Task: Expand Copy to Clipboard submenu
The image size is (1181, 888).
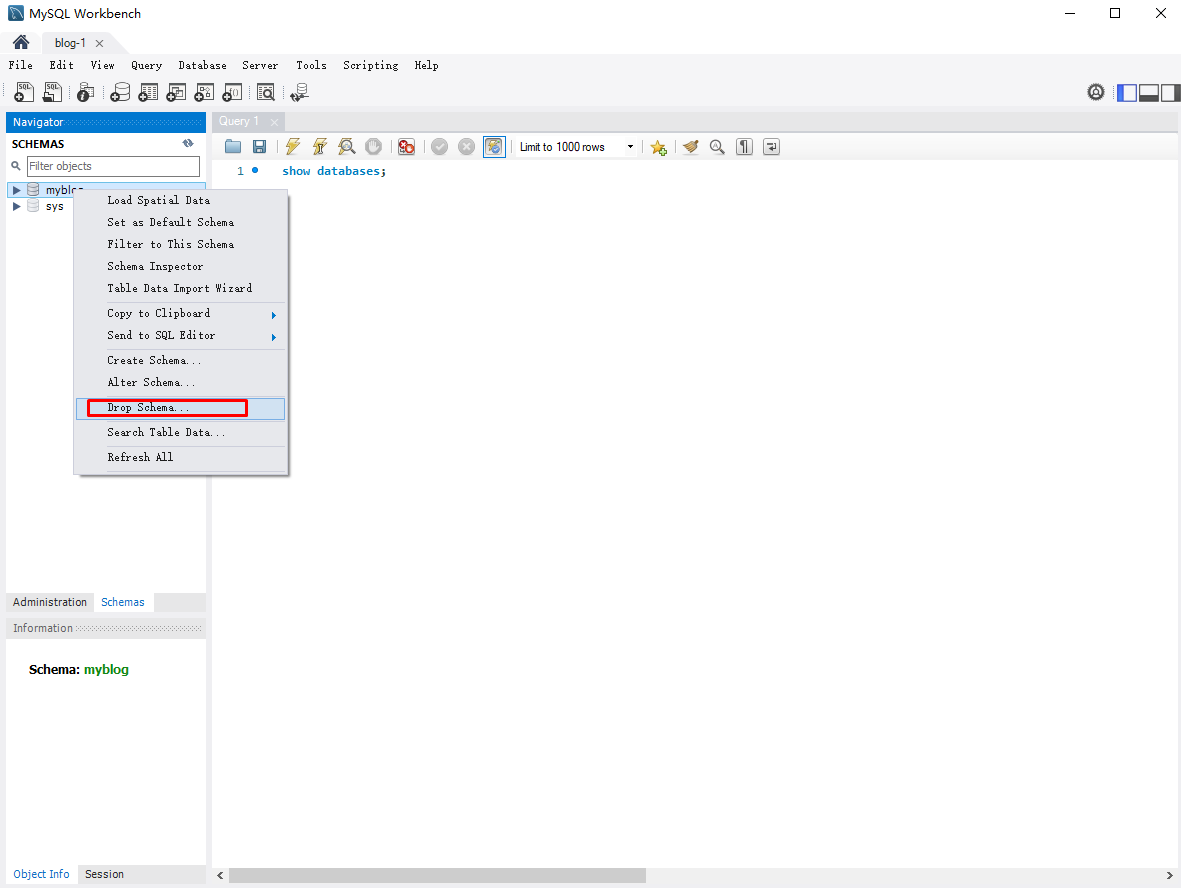Action: (x=273, y=315)
